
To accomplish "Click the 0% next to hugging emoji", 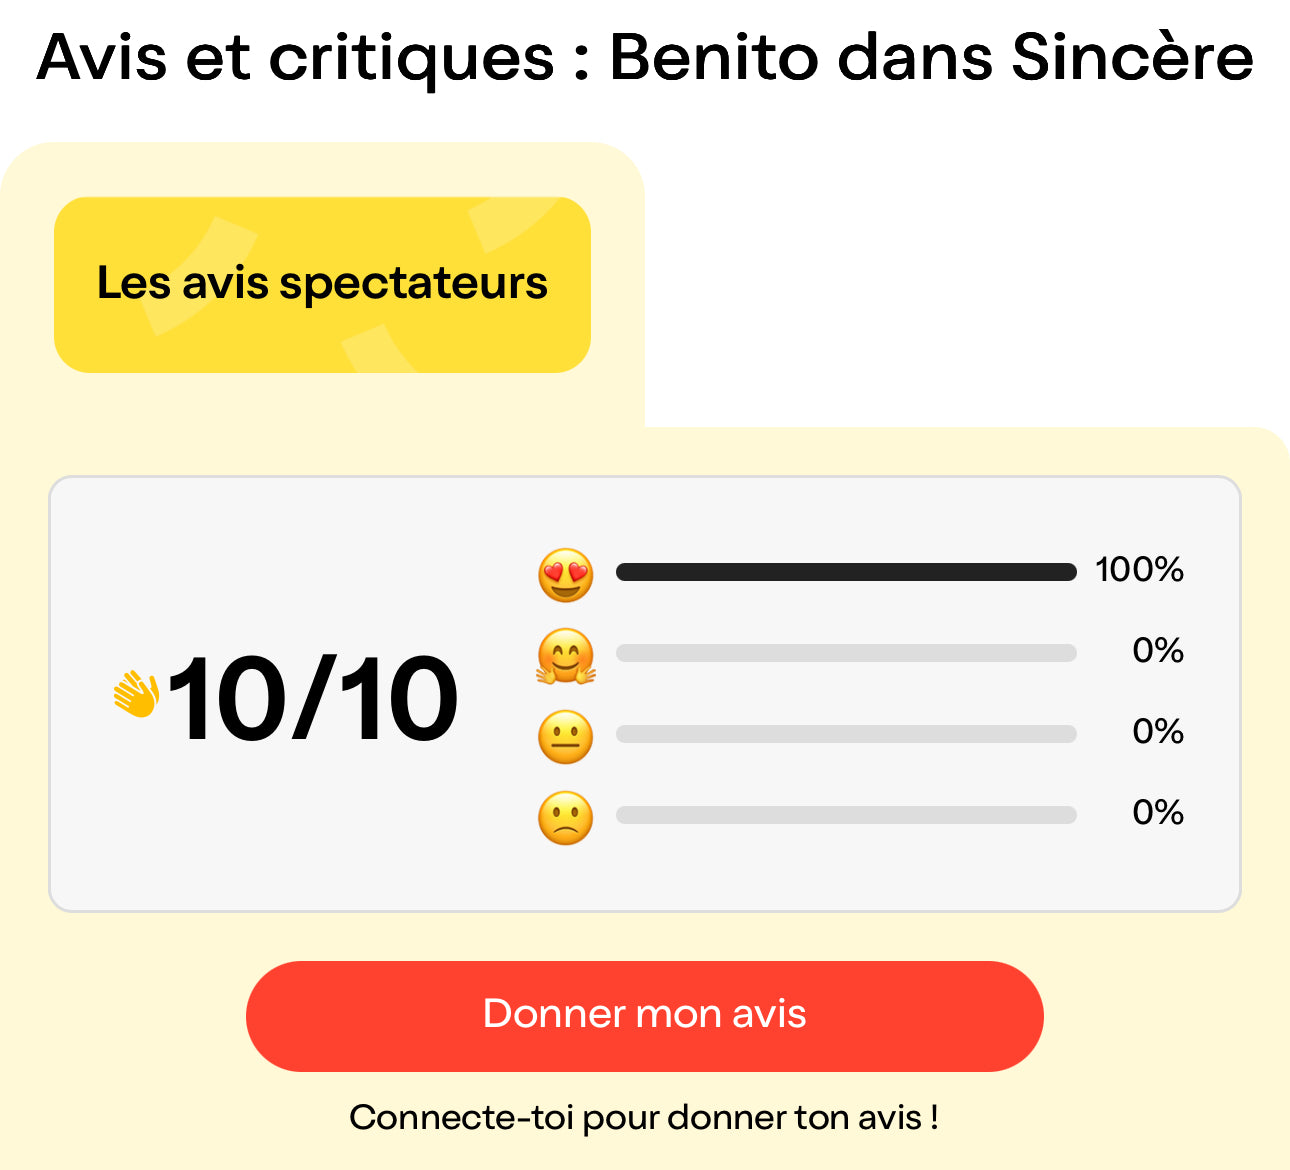I will pos(1158,651).
